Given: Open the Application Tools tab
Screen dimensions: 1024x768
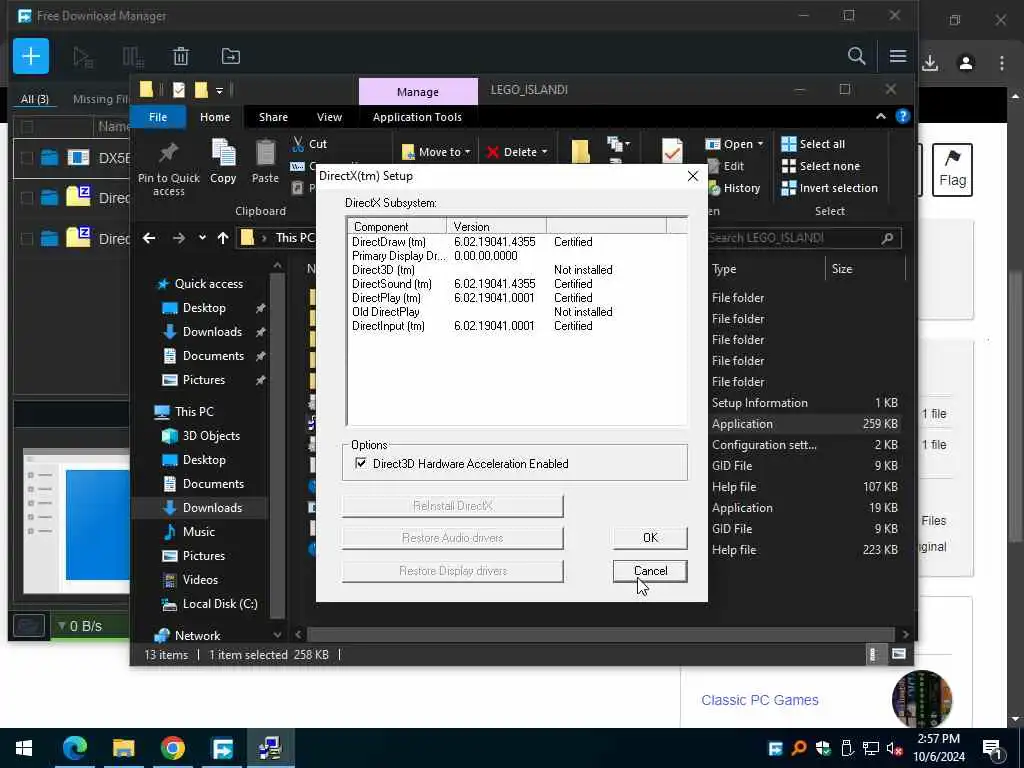Looking at the screenshot, I should tap(417, 117).
